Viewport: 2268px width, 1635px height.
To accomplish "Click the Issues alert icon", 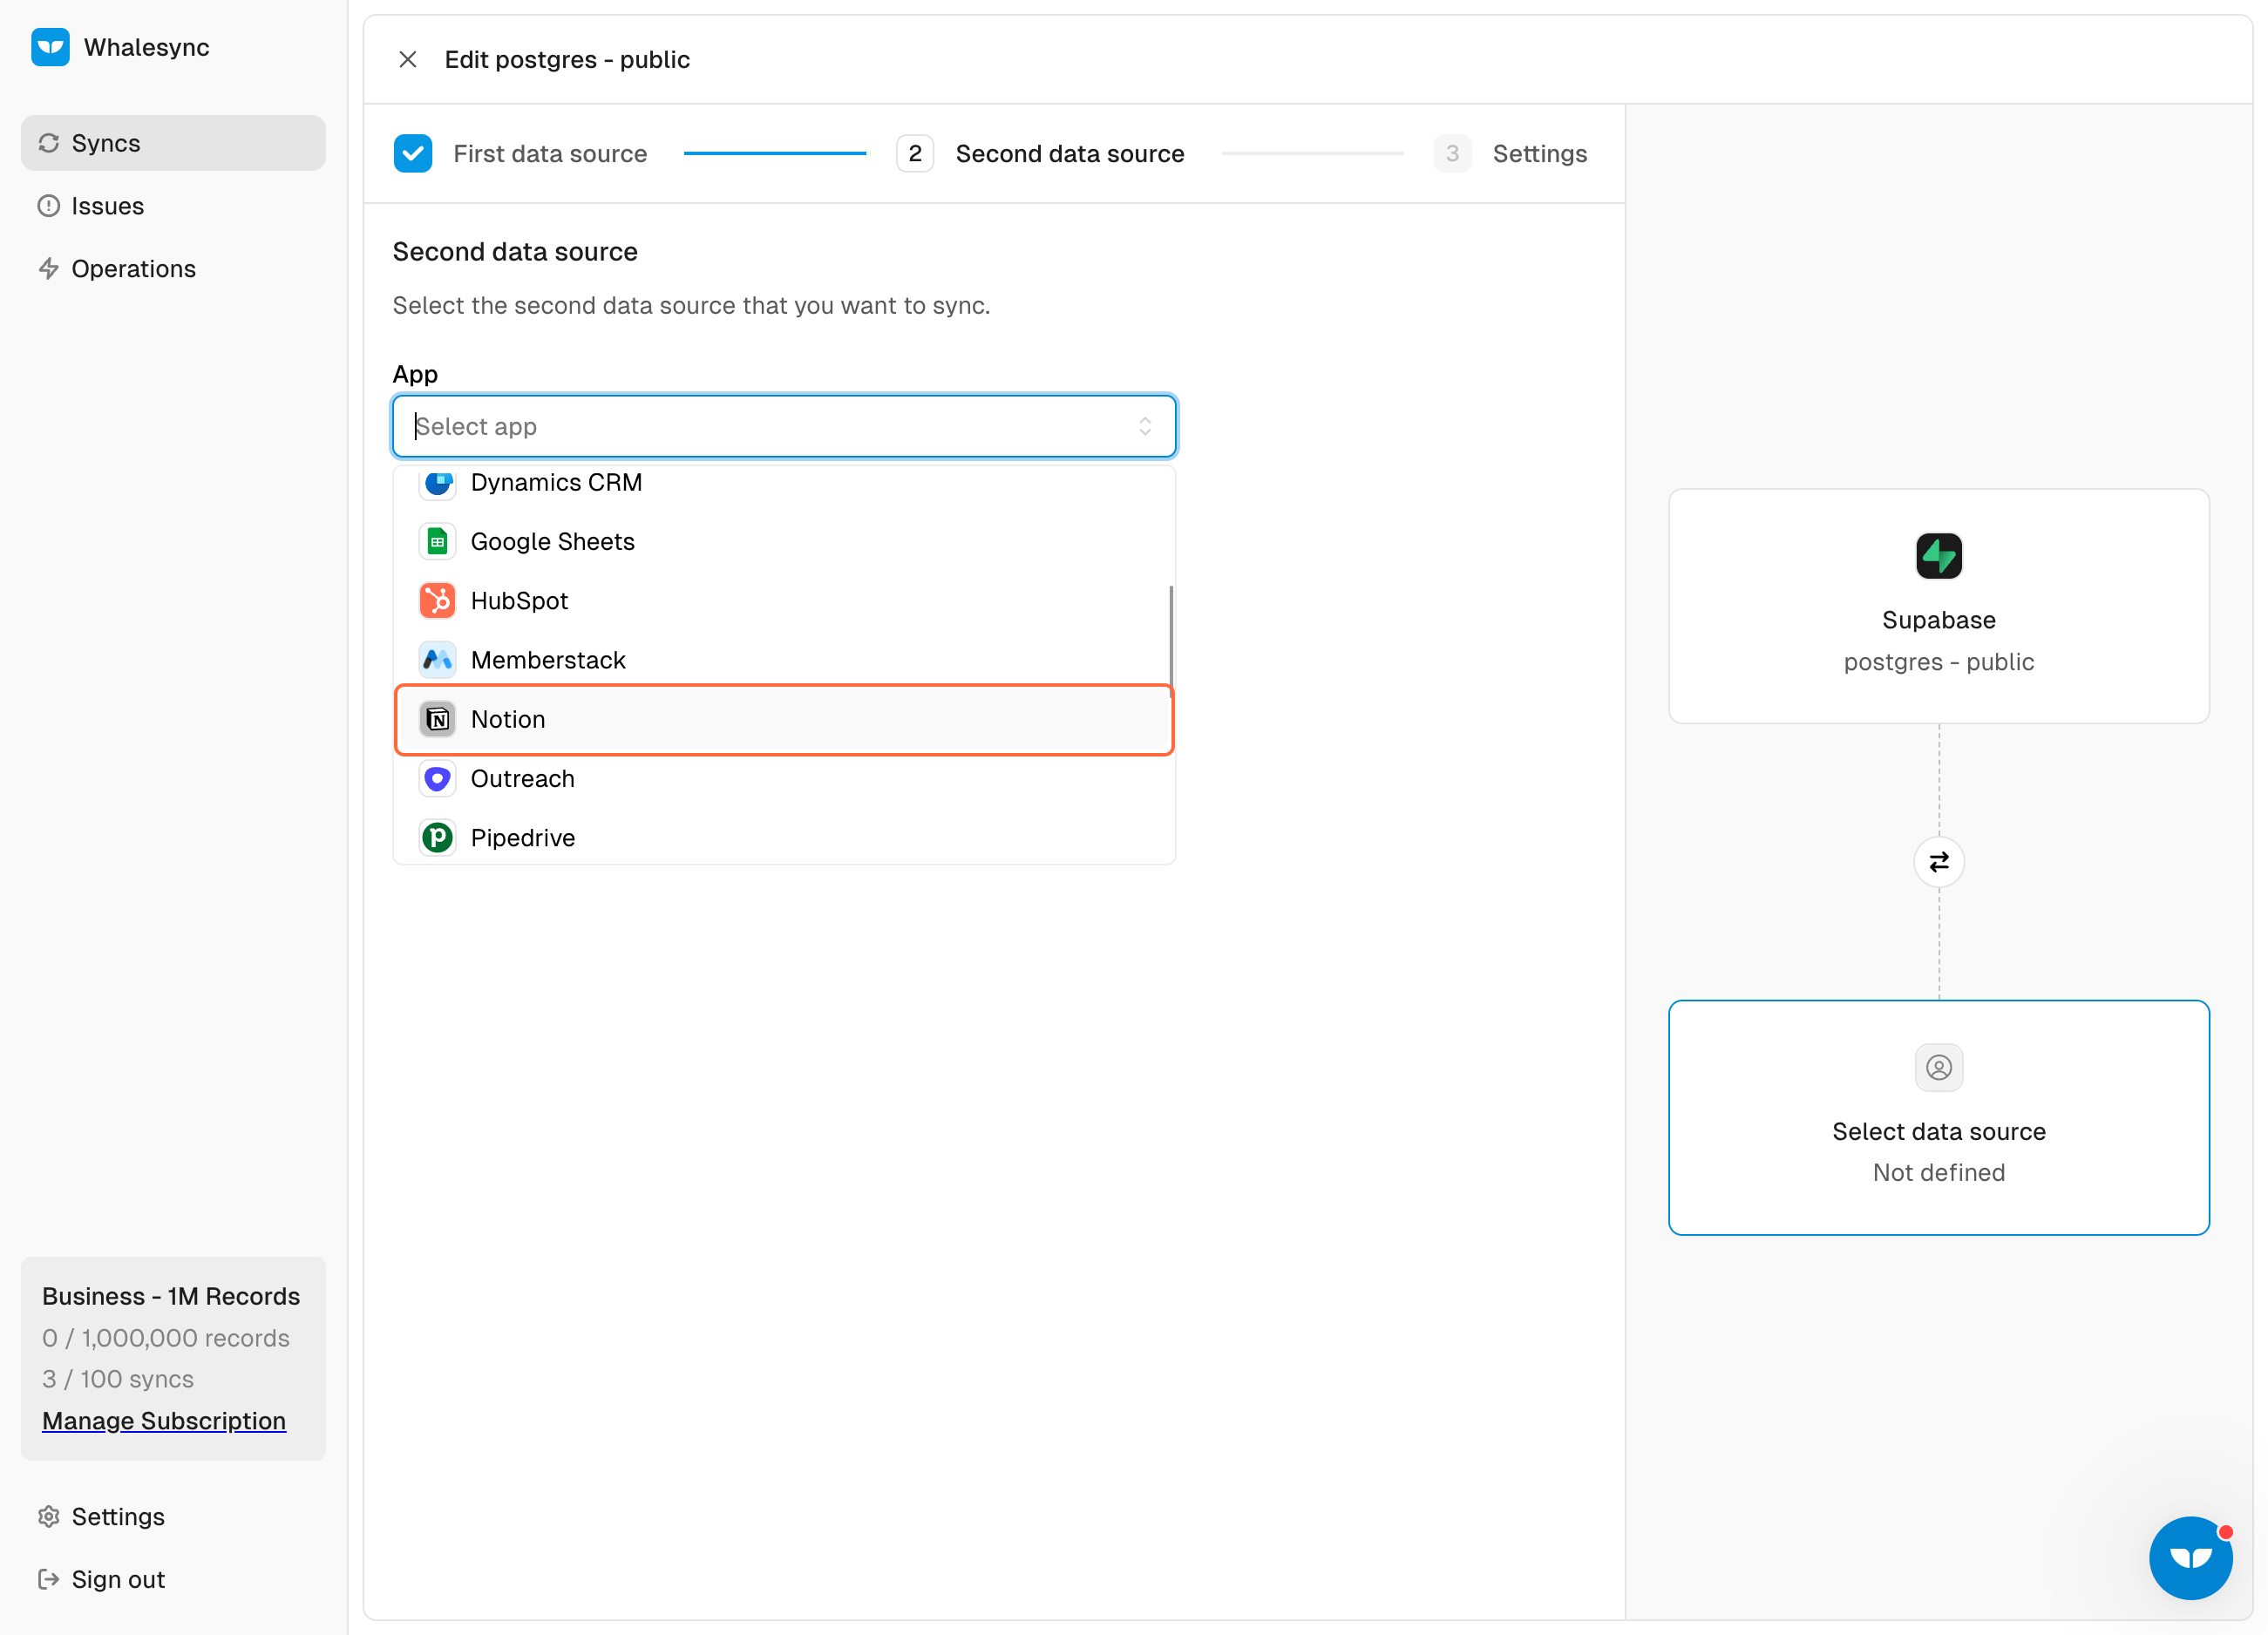I will (49, 206).
